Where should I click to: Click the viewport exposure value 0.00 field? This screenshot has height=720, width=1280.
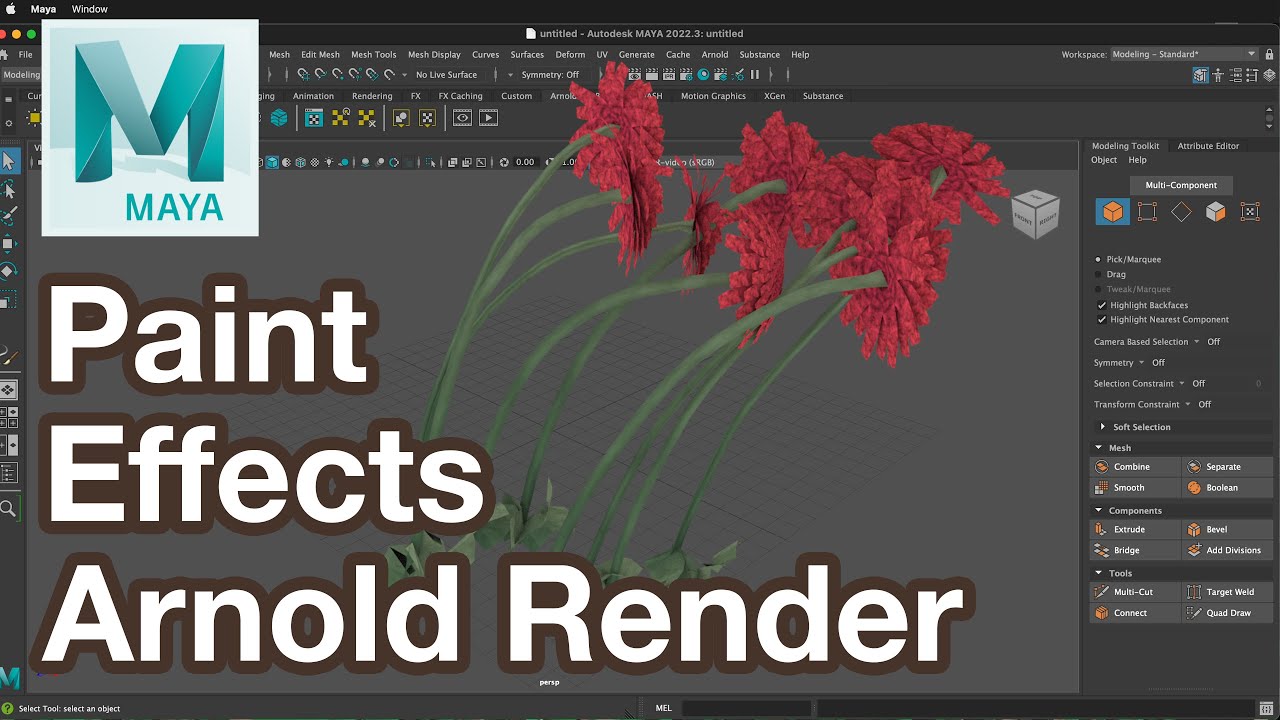point(525,162)
